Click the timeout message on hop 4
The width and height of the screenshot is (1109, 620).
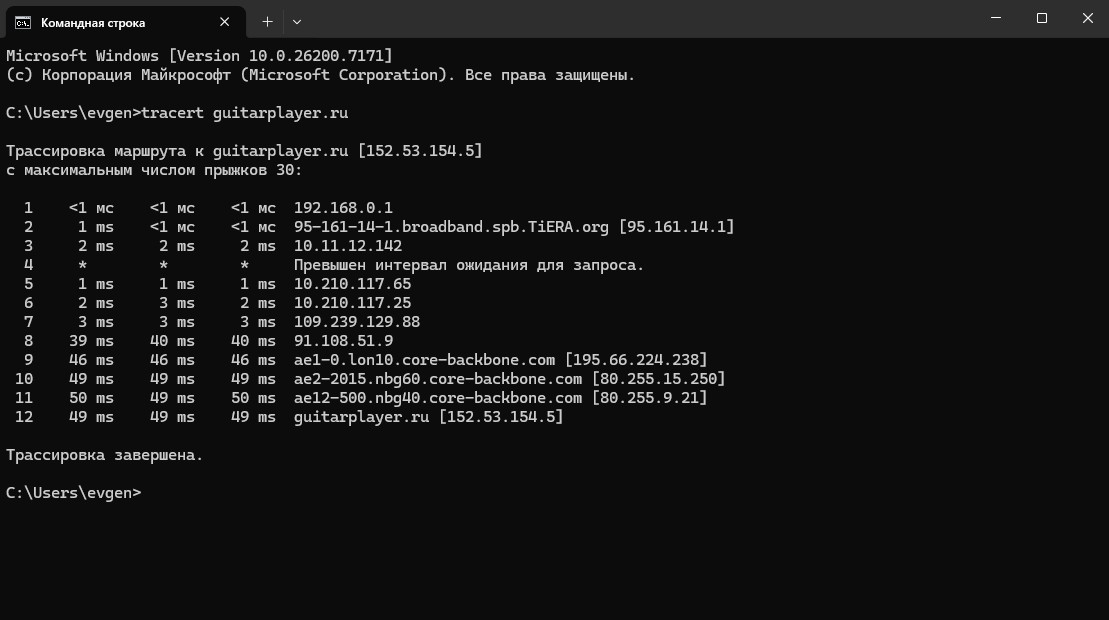pos(469,265)
